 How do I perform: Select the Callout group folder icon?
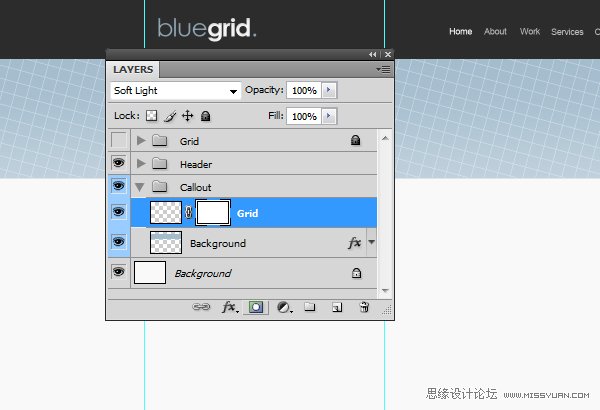coord(160,186)
